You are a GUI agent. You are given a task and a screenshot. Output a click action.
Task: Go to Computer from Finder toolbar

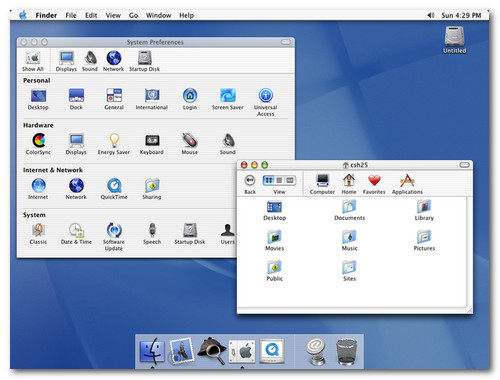[x=322, y=184]
